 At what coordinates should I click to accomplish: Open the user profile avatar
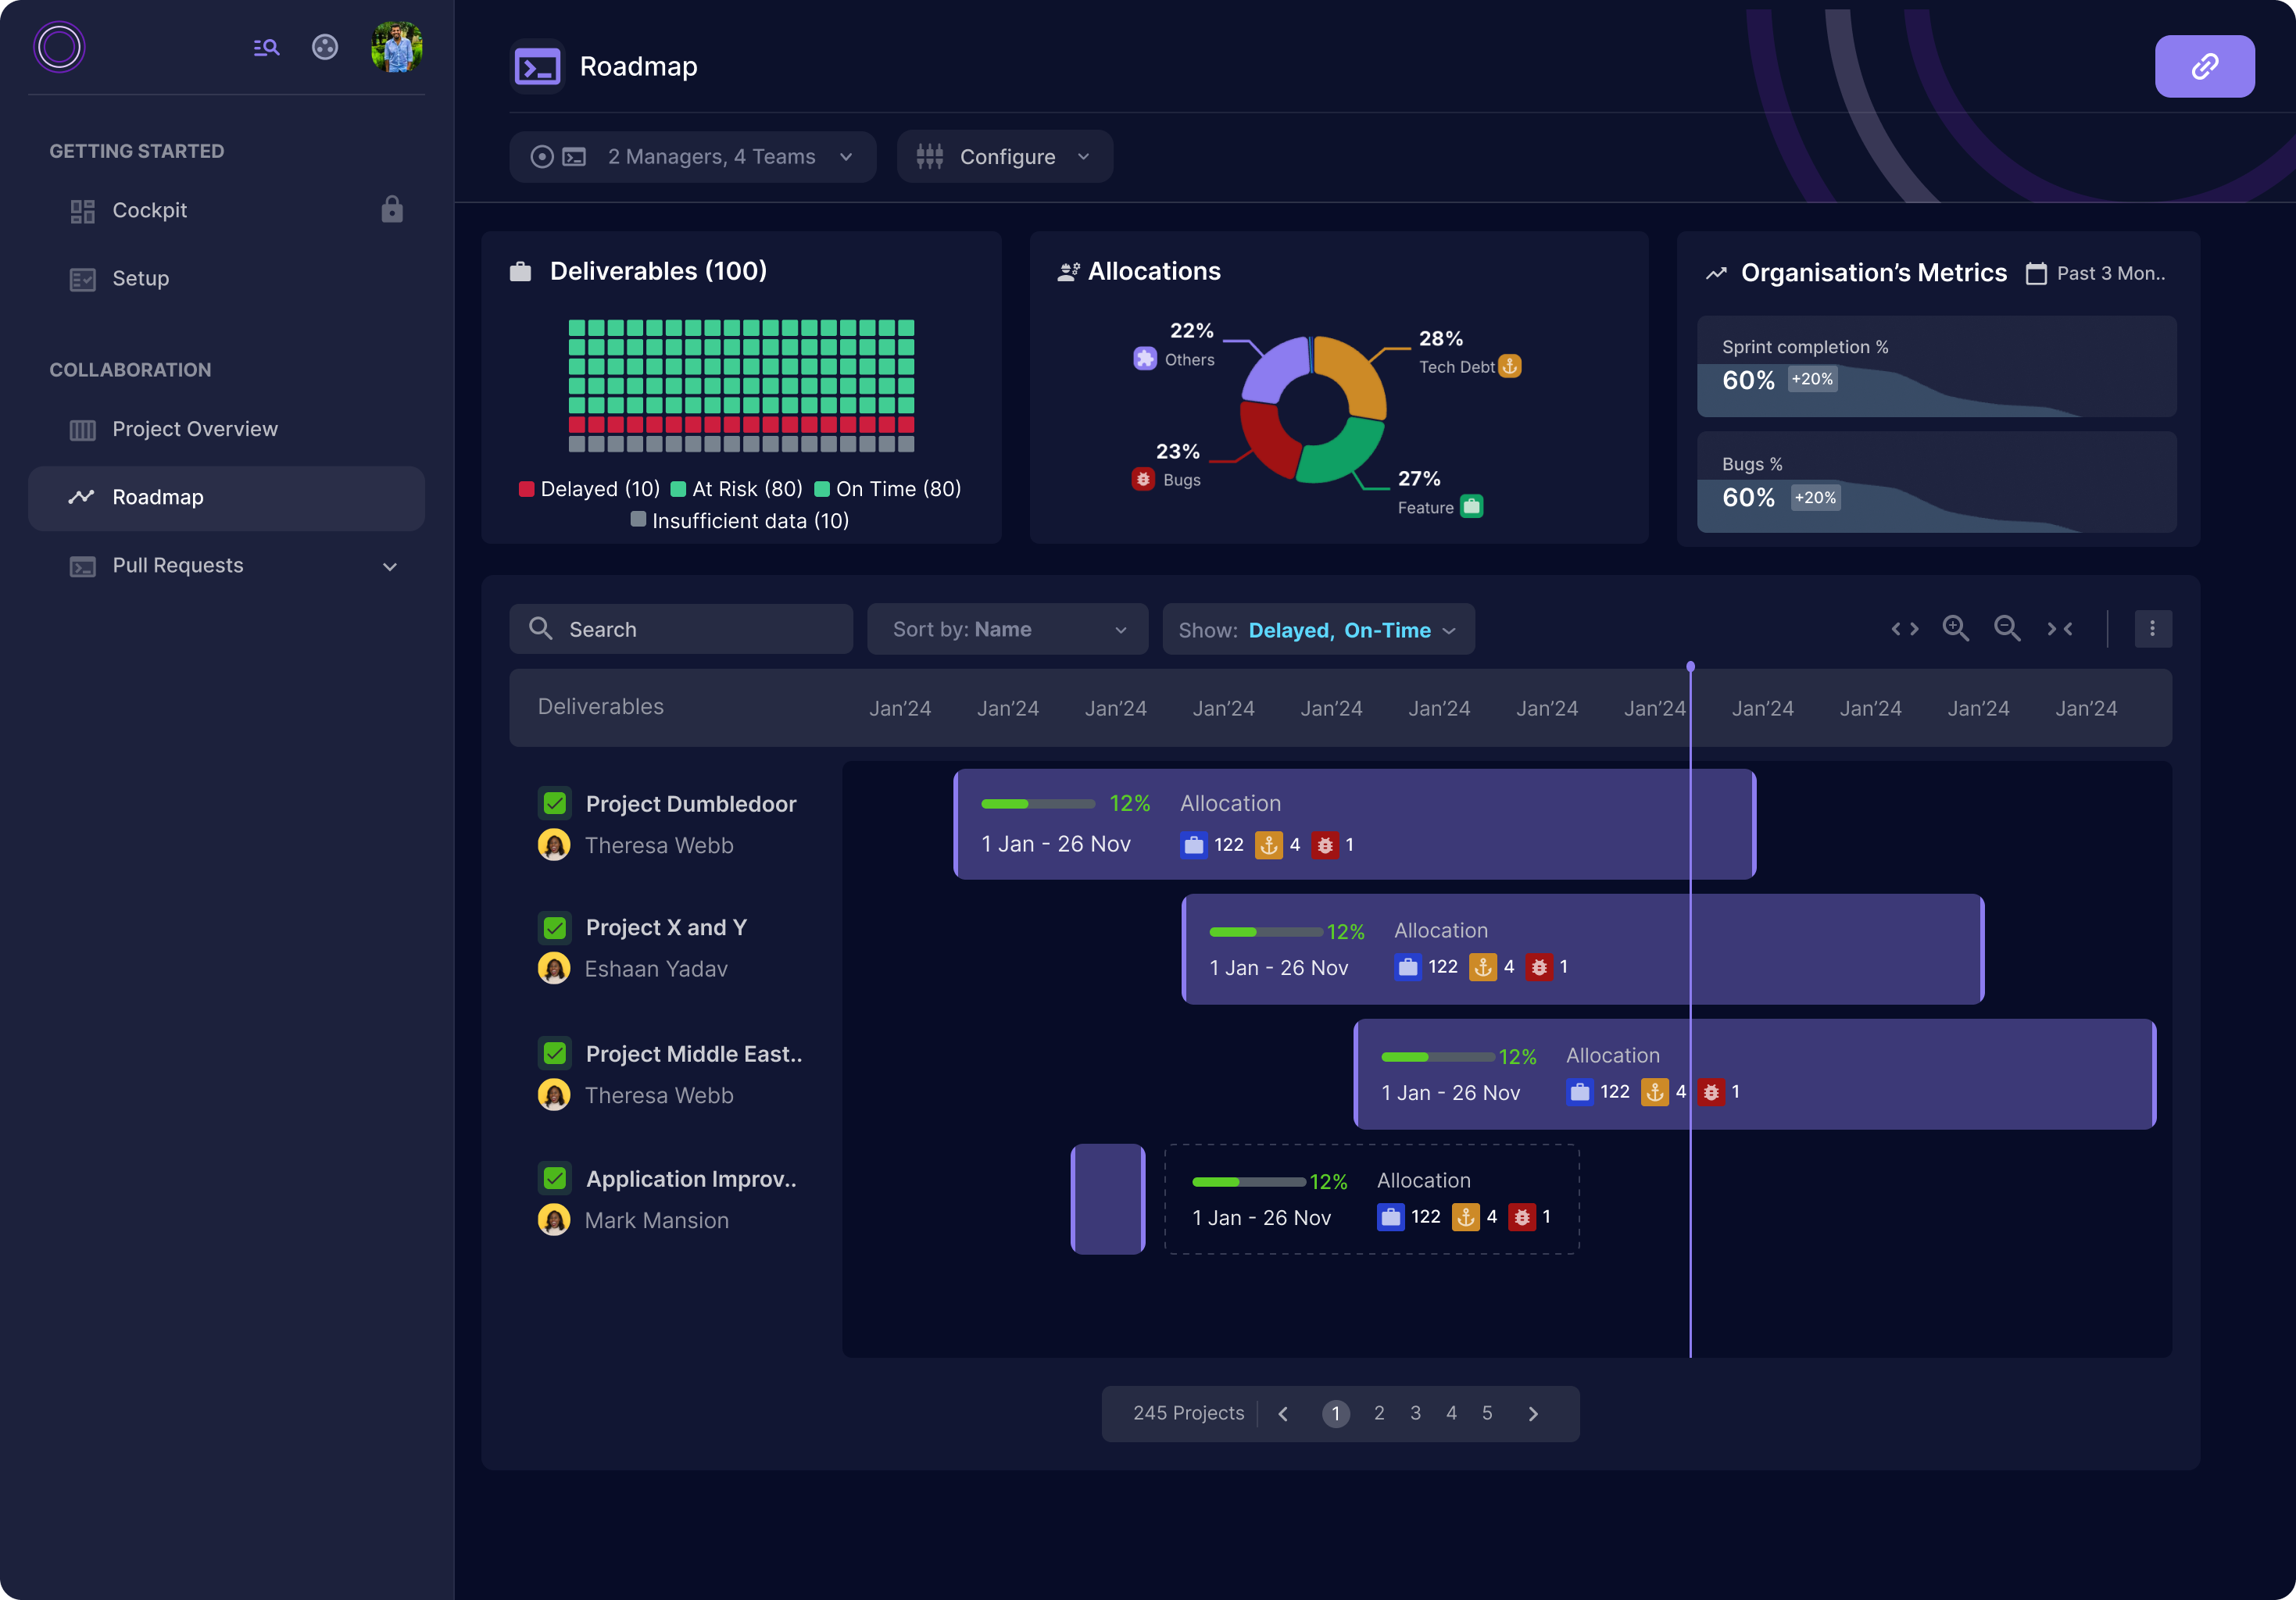click(396, 47)
